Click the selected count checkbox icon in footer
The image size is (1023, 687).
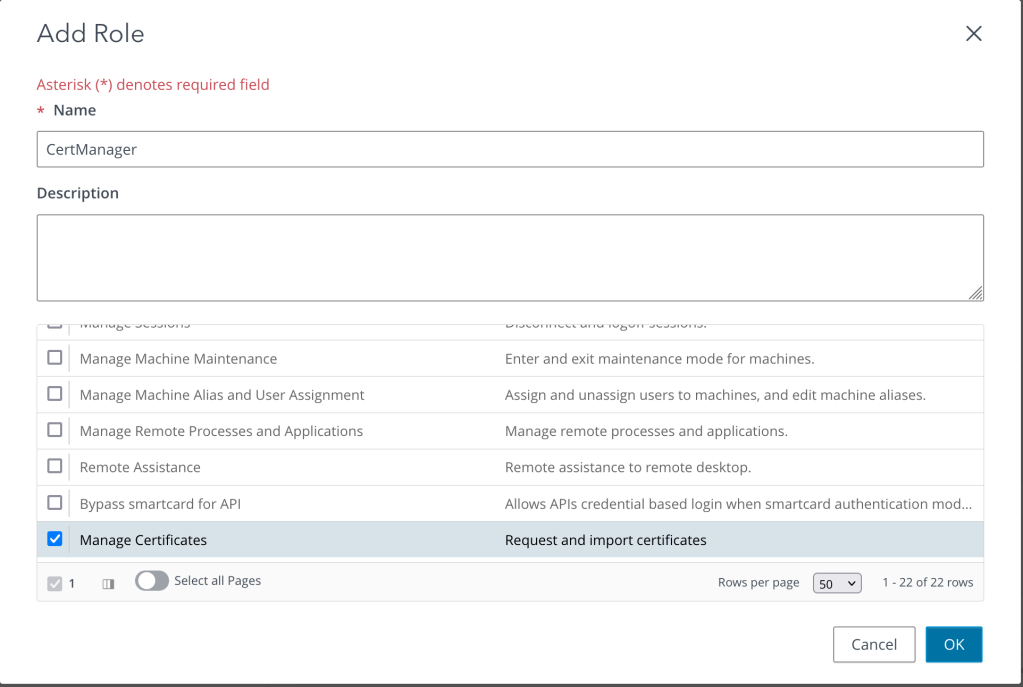tap(54, 583)
